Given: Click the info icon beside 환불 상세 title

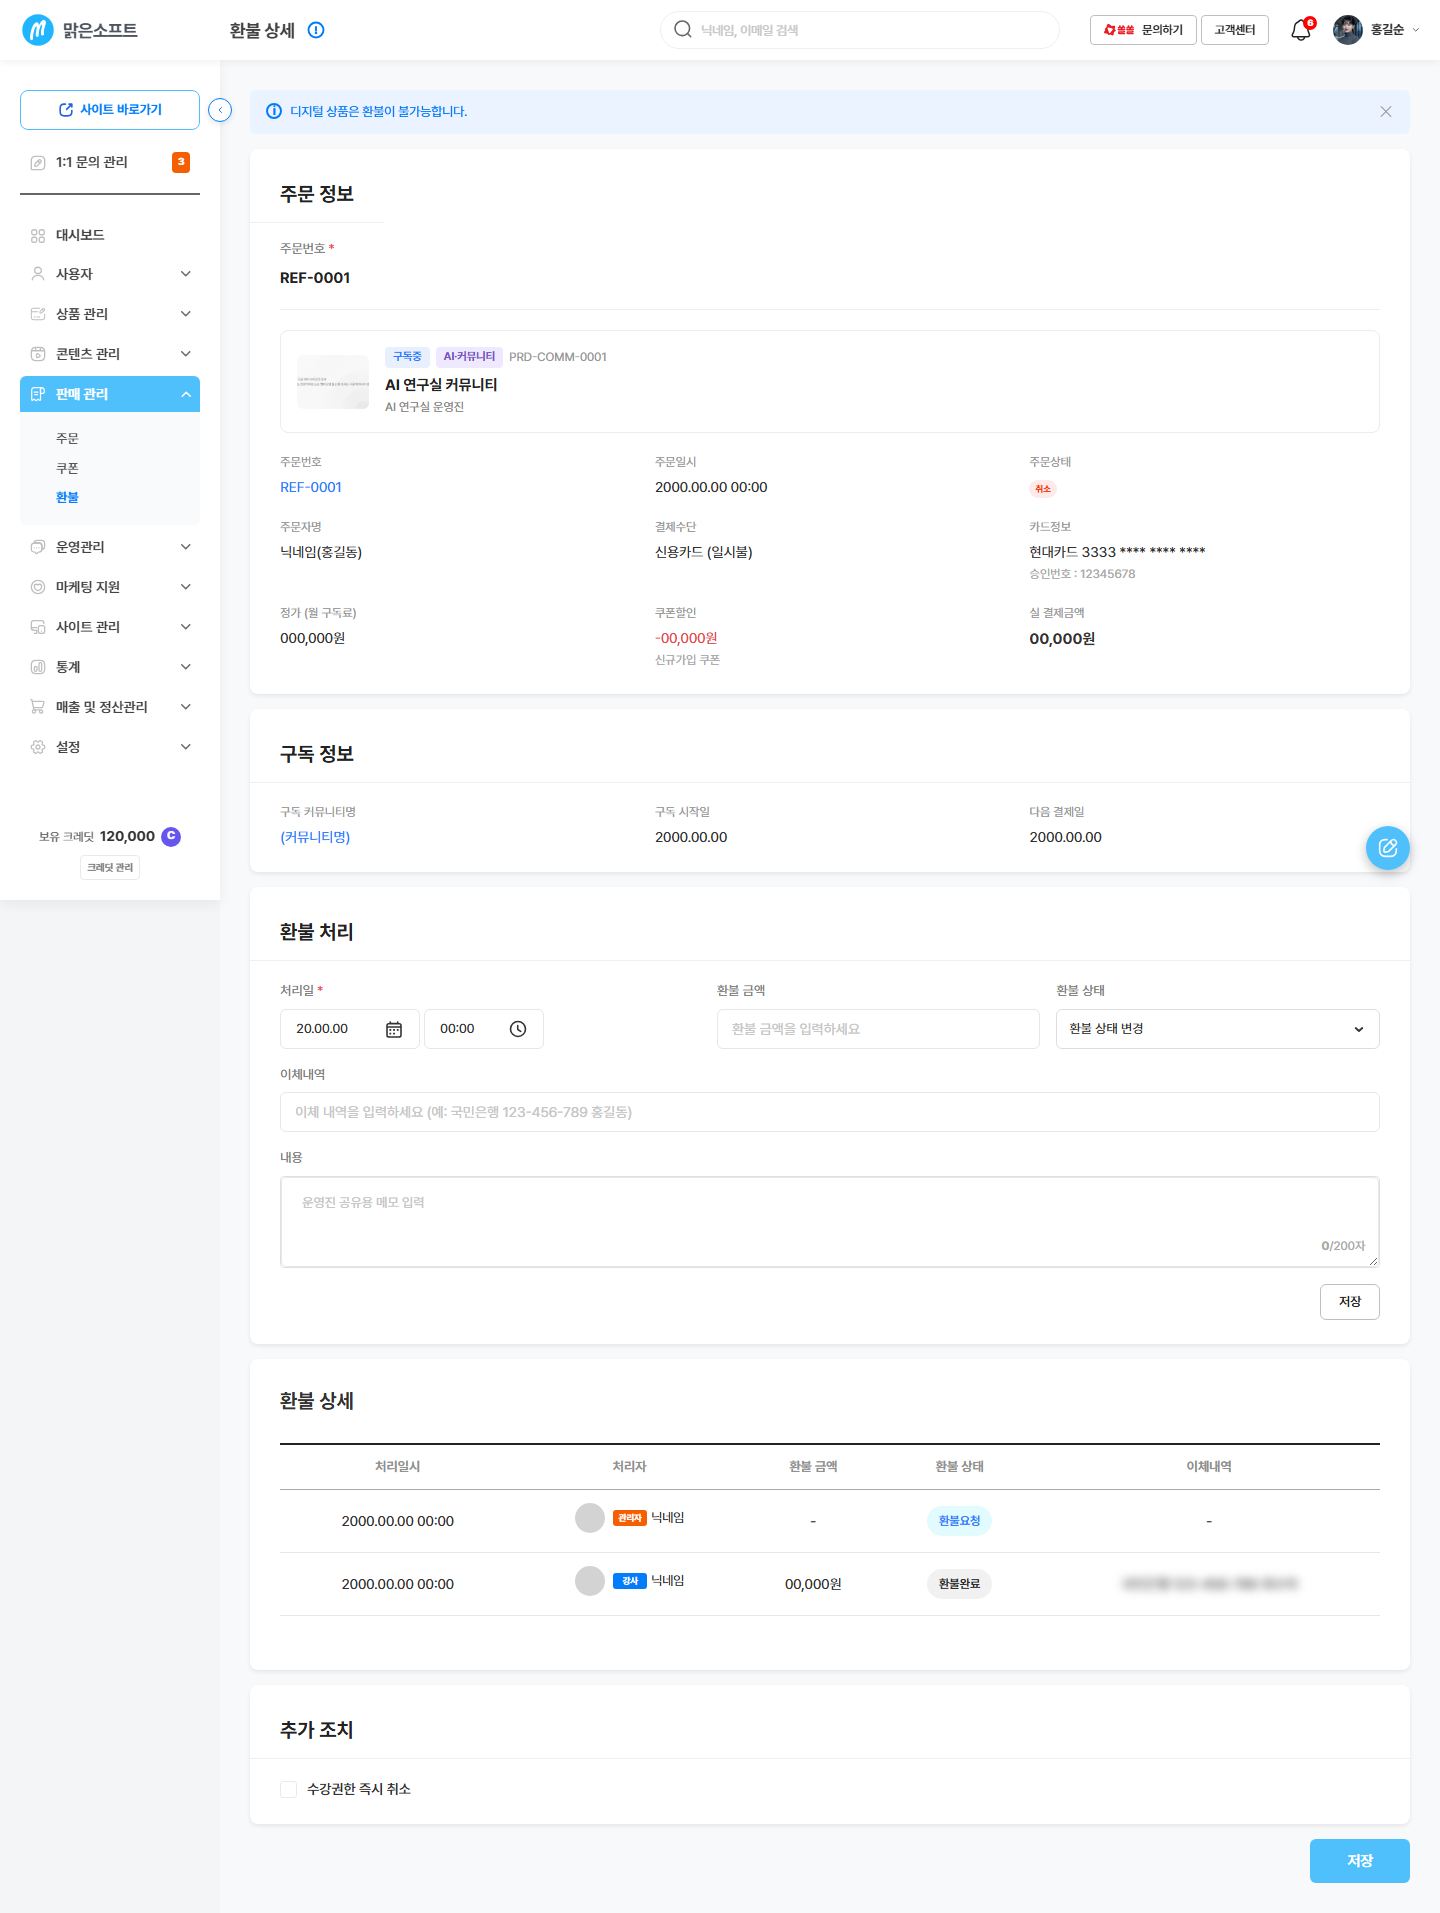Looking at the screenshot, I should [x=316, y=30].
